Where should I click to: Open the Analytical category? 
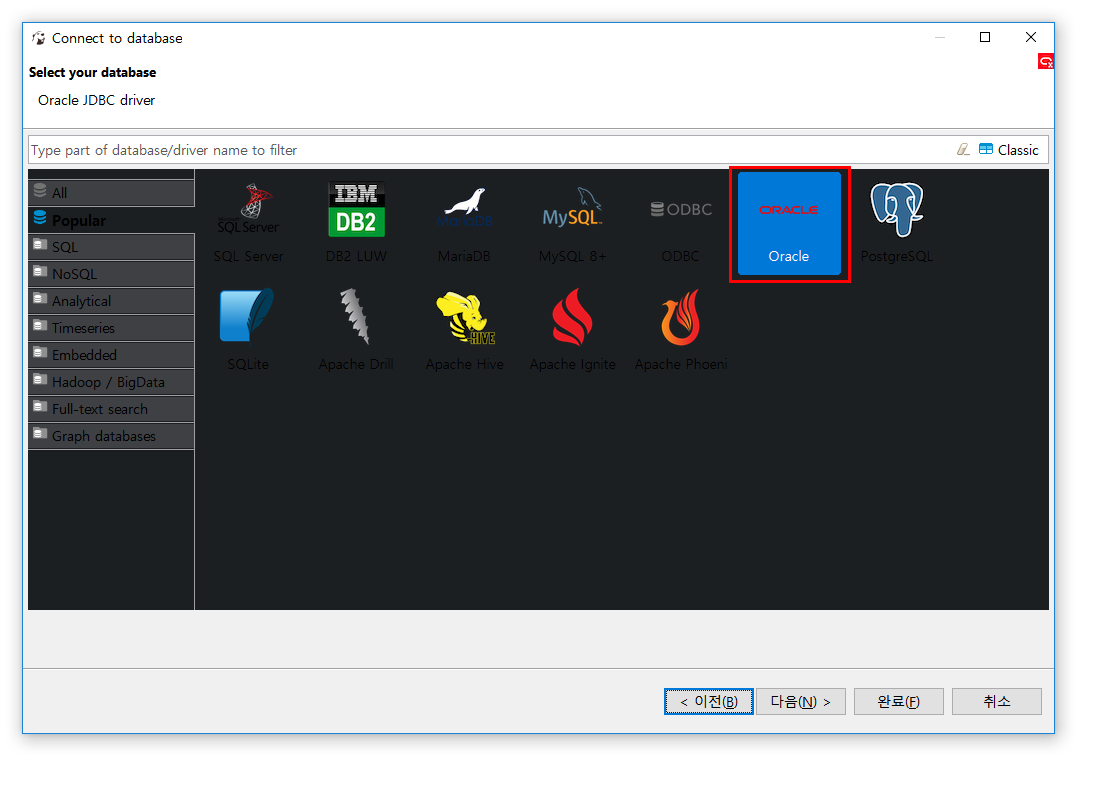click(x=111, y=301)
